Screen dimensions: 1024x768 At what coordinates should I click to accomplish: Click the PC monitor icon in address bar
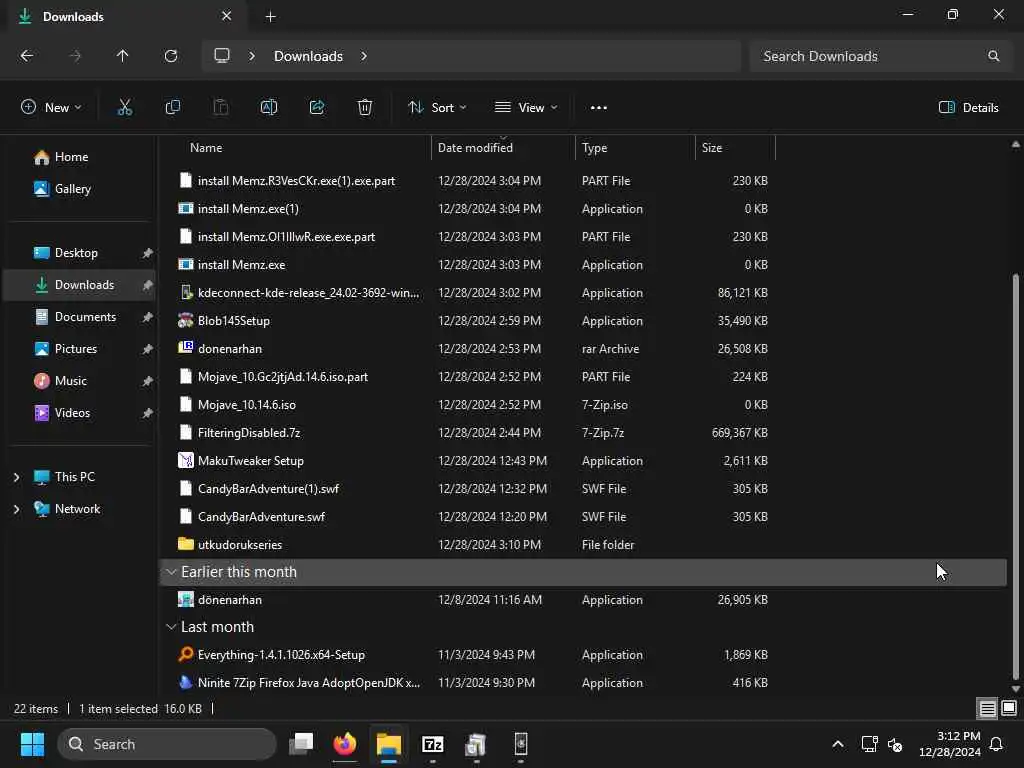point(222,56)
